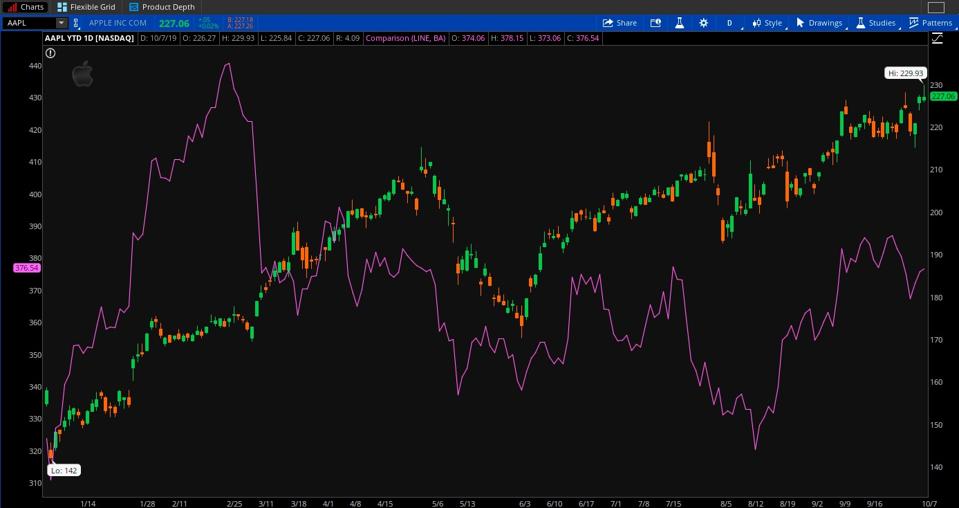Click the window maximize rectangle icon at top right
Screen dimensions: 959x508
tap(936, 7)
